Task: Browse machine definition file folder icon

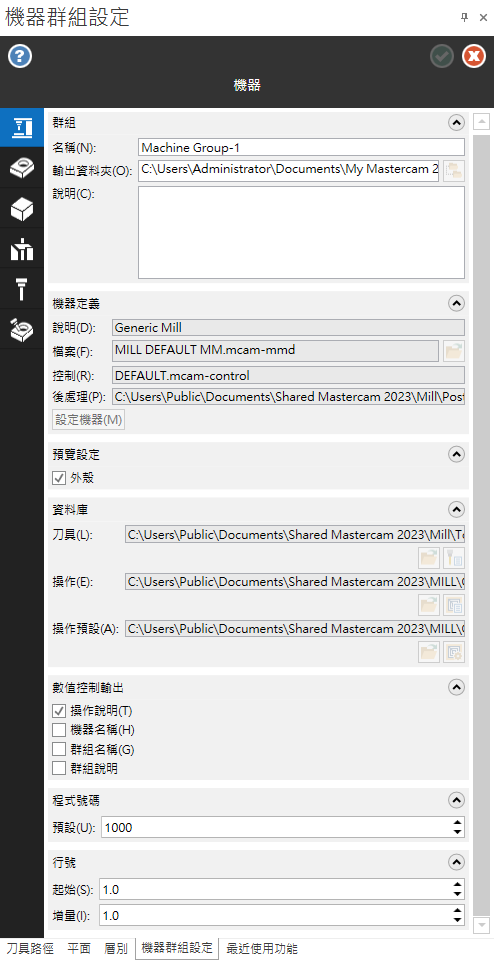Action: 454,351
